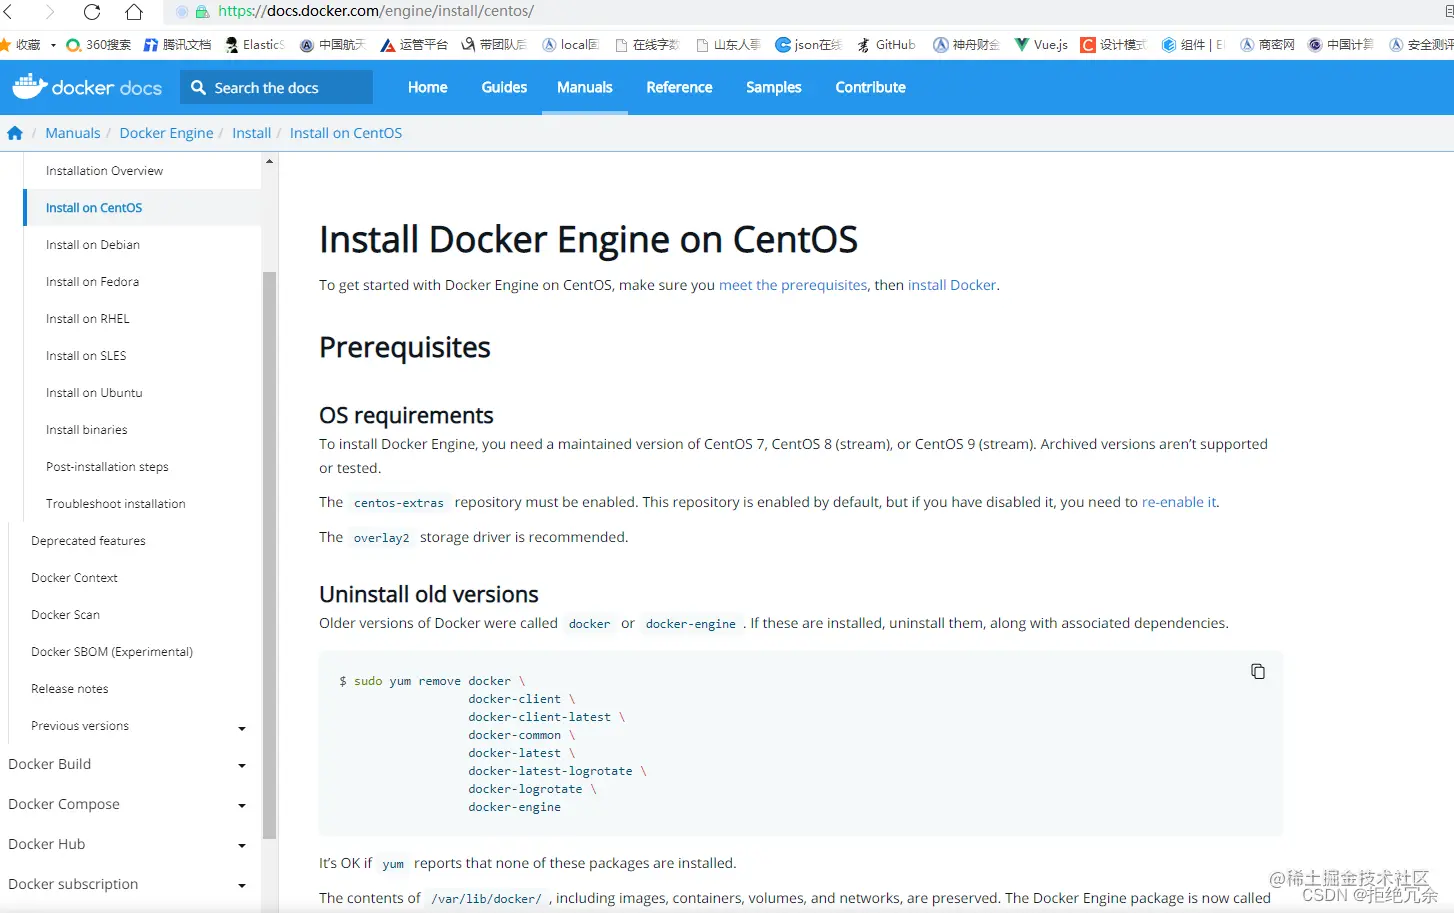Image resolution: width=1454 pixels, height=913 pixels.
Task: Expand the Docker Hub sidebar section
Action: (242, 846)
